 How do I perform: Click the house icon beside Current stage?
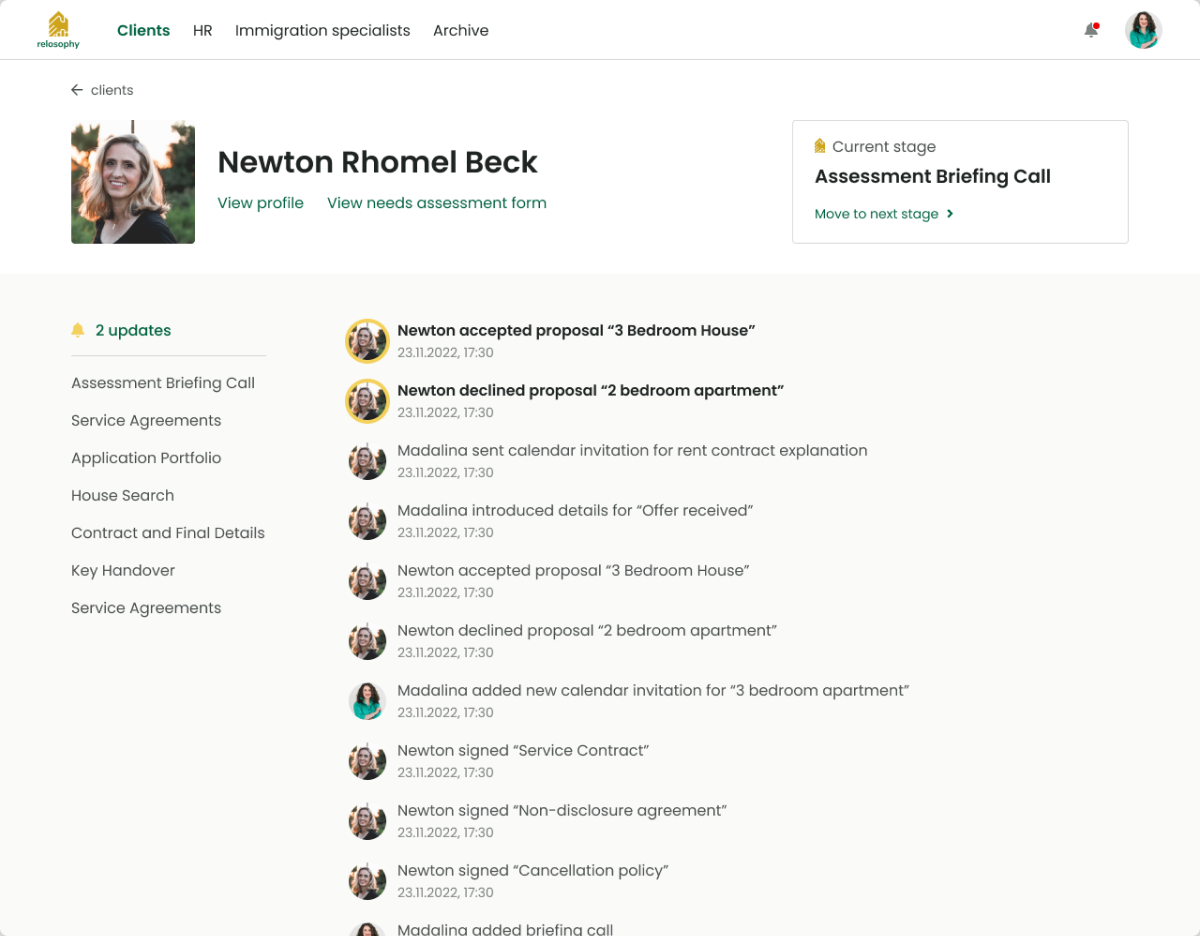pyautogui.click(x=820, y=146)
